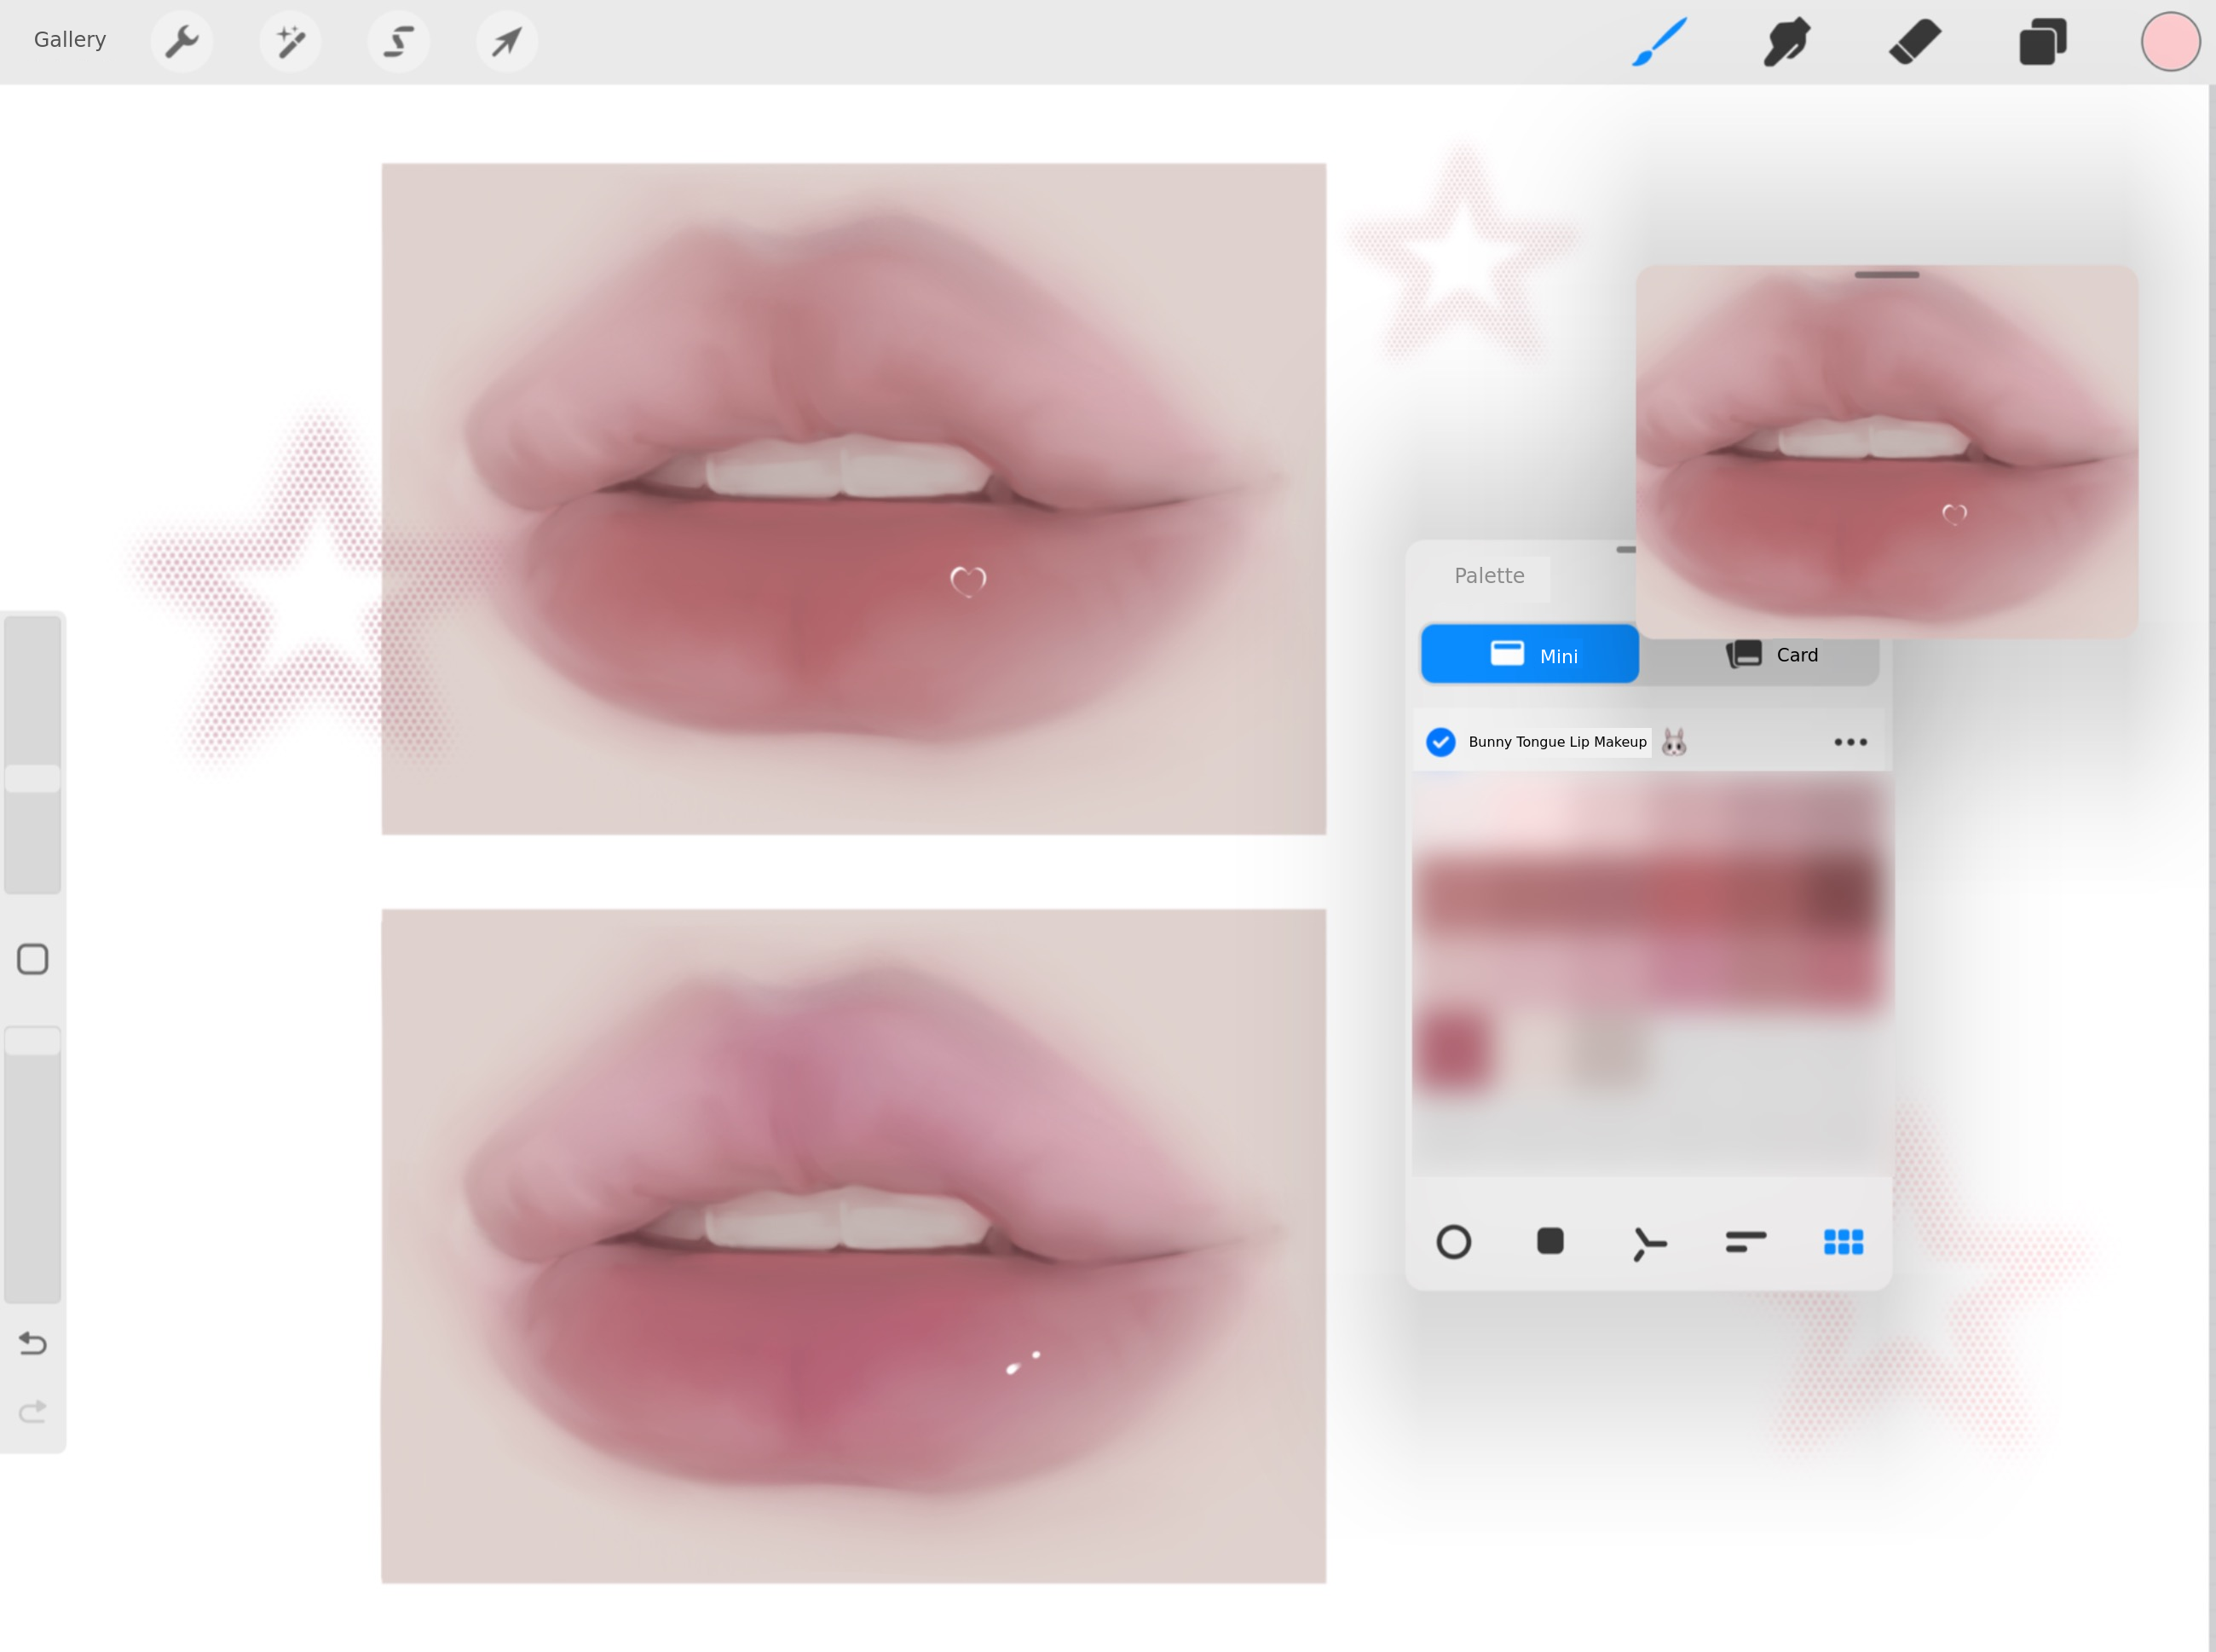Switch to the color Disc tab

(1453, 1242)
